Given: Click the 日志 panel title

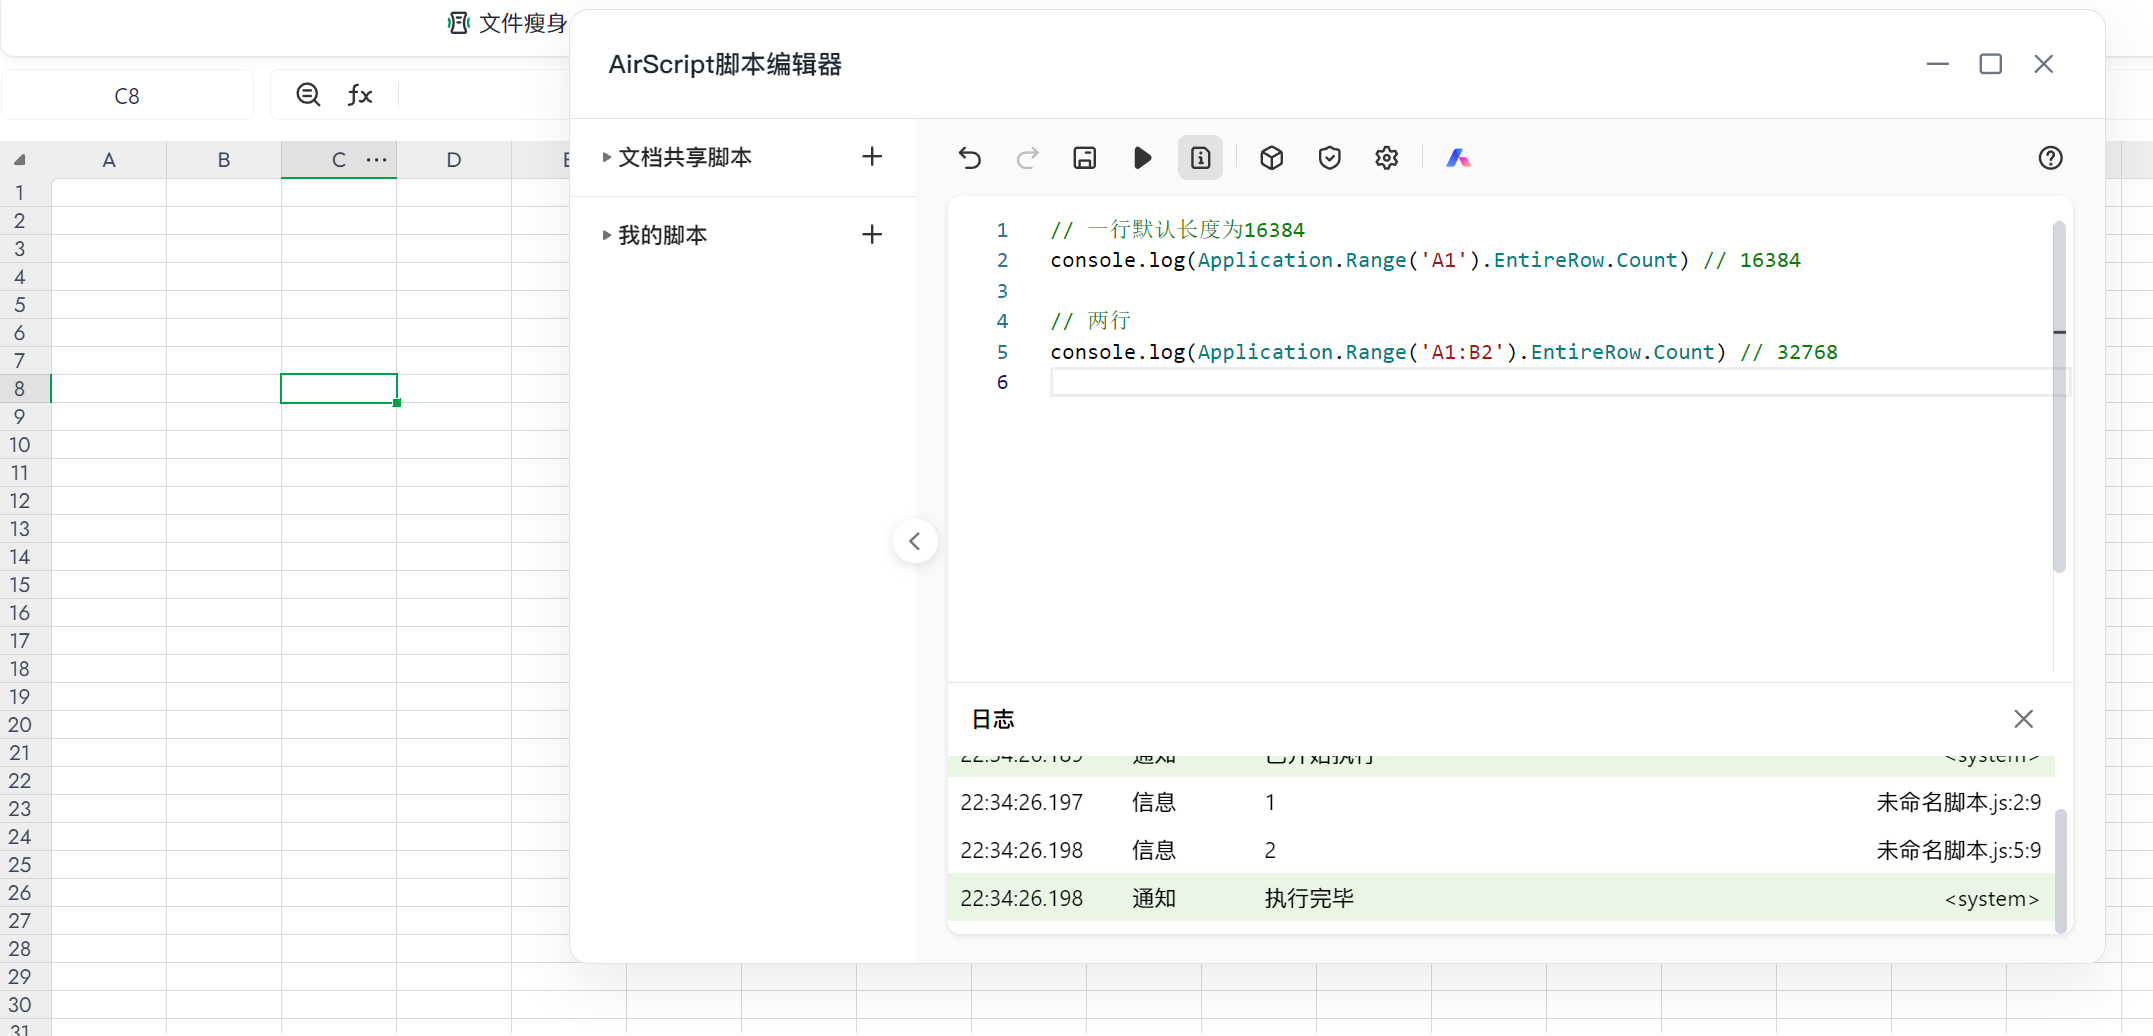Looking at the screenshot, I should tap(993, 719).
